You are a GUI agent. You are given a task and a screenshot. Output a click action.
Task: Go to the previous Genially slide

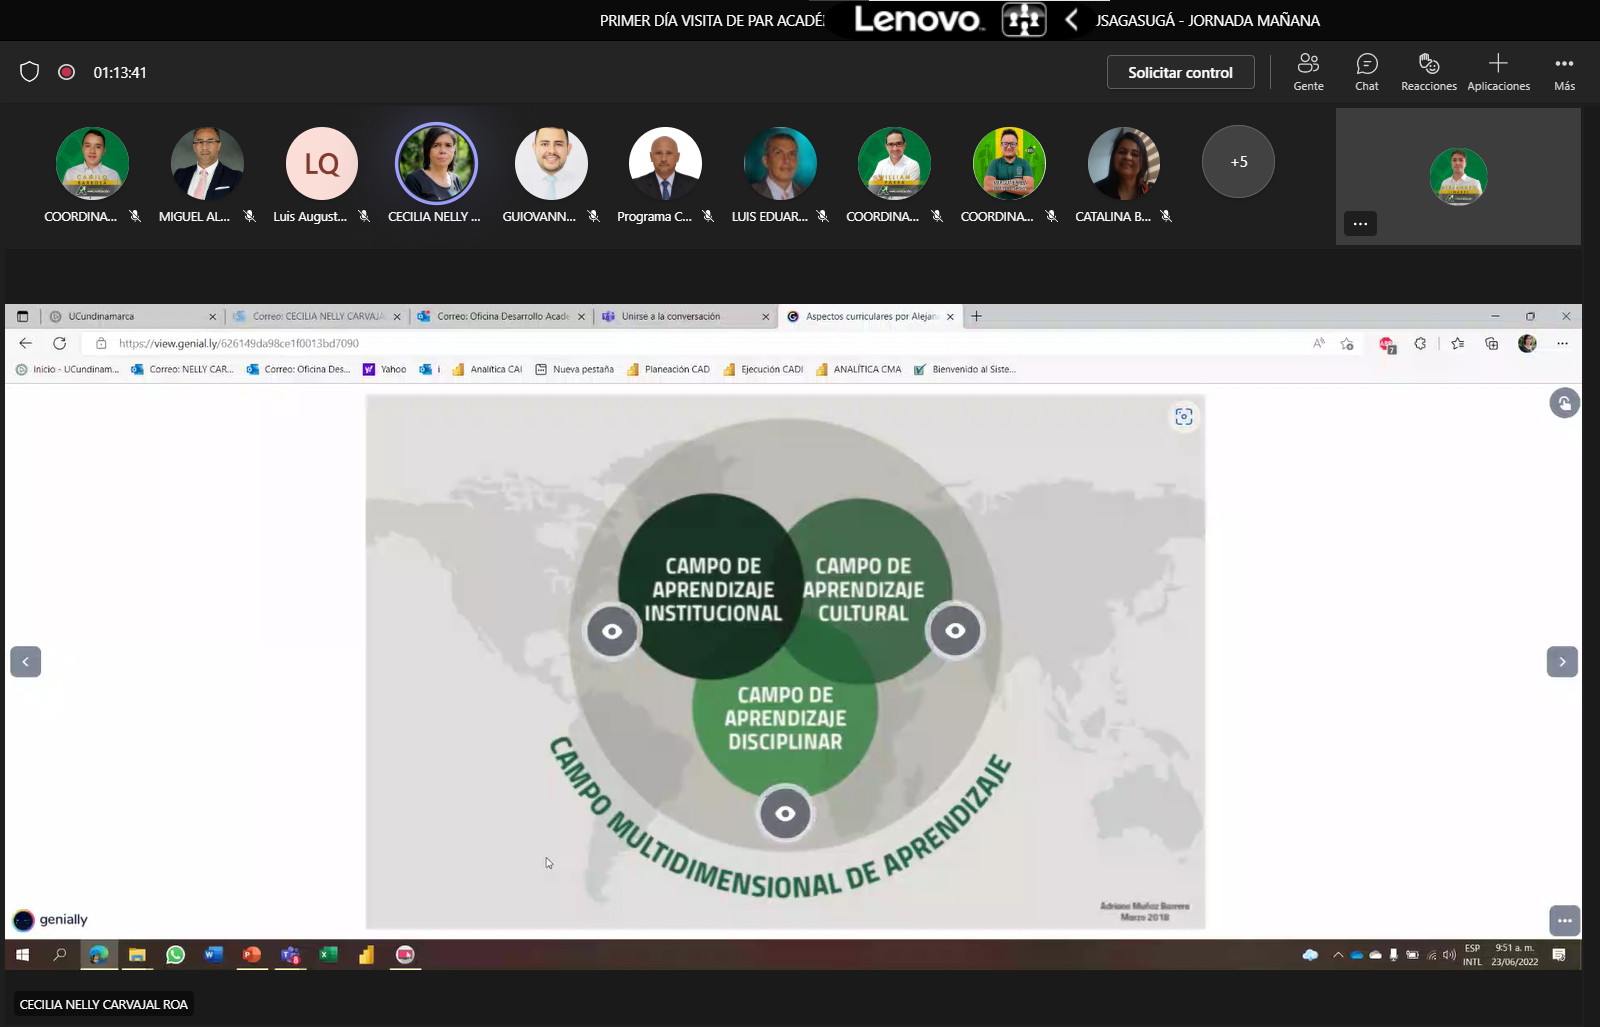[x=26, y=662]
